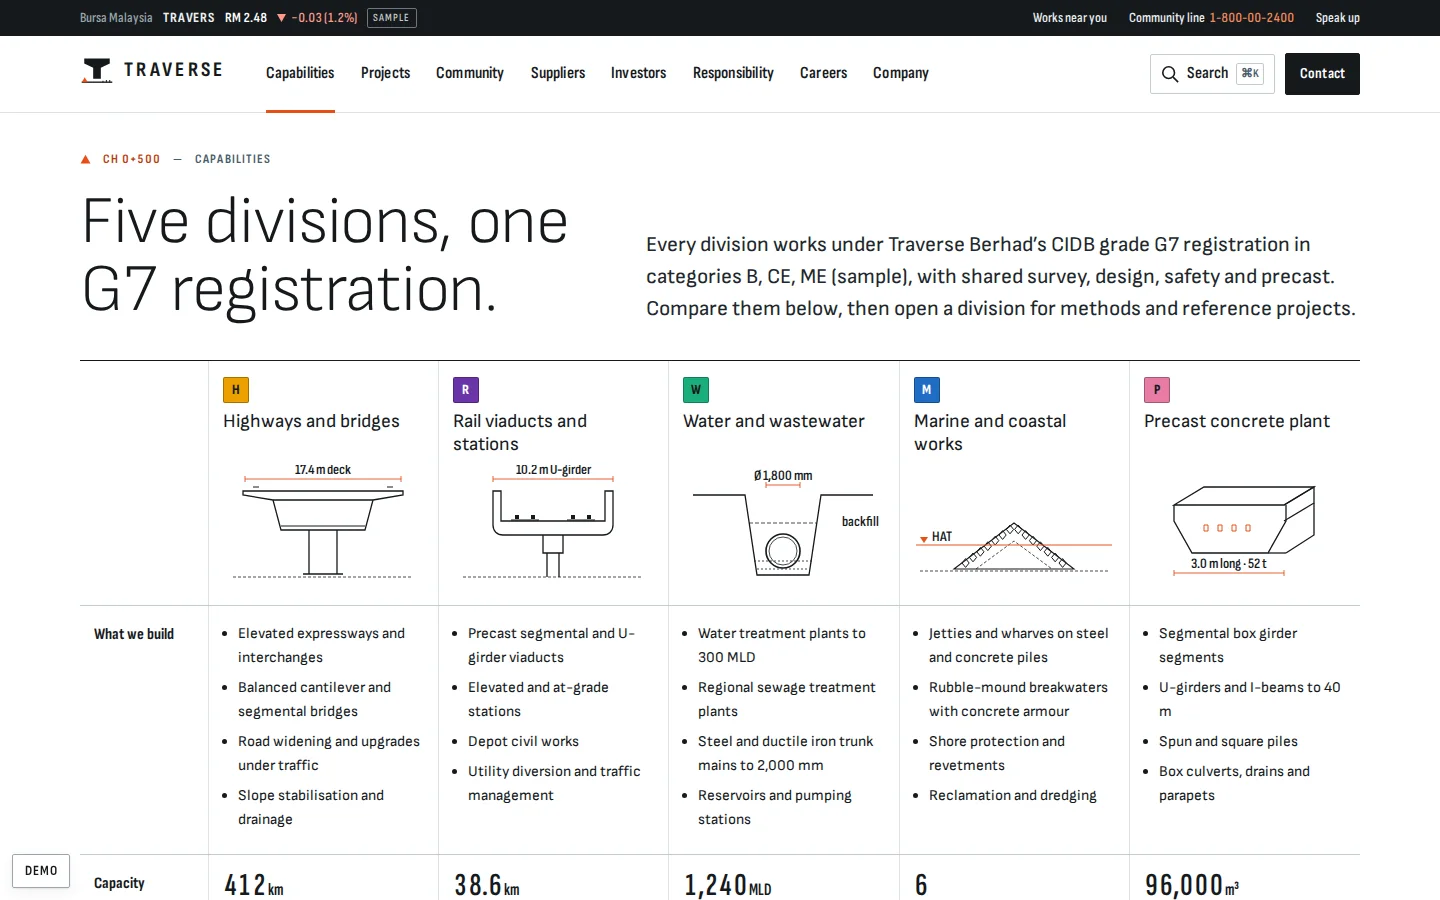1440x900 pixels.
Task: Click the TRAVERS stock ticker
Action: point(189,18)
